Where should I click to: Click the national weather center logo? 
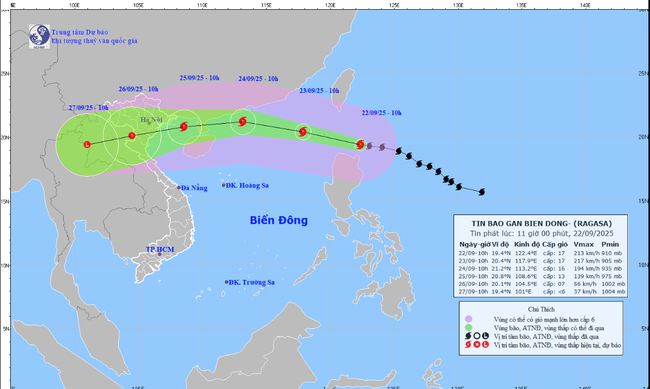tap(39, 36)
